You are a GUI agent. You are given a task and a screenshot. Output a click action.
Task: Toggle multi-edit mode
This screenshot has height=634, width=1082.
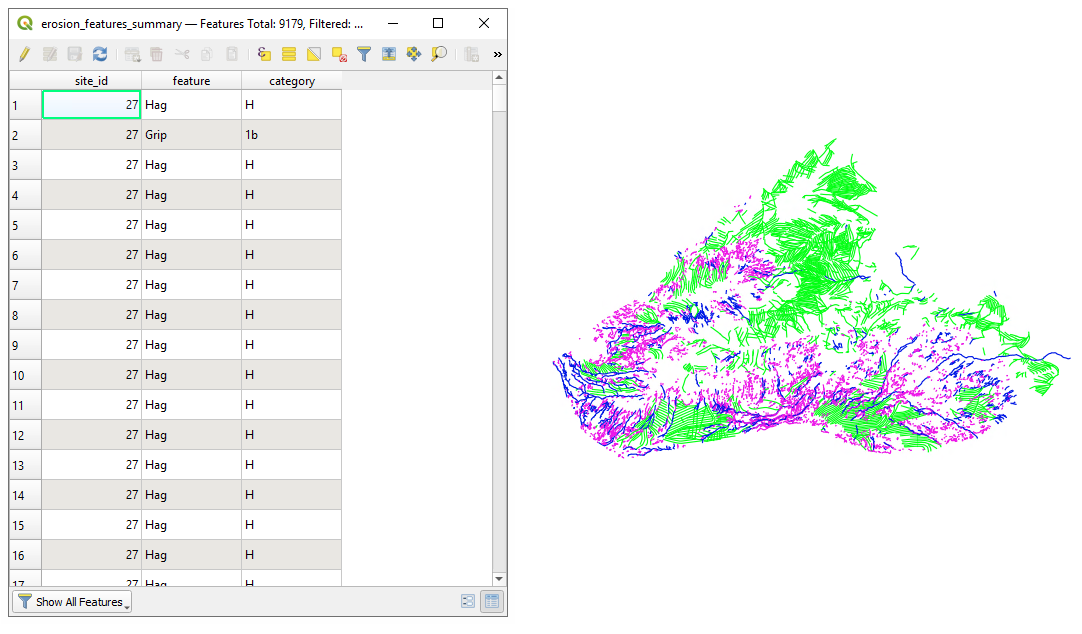[x=48, y=54]
